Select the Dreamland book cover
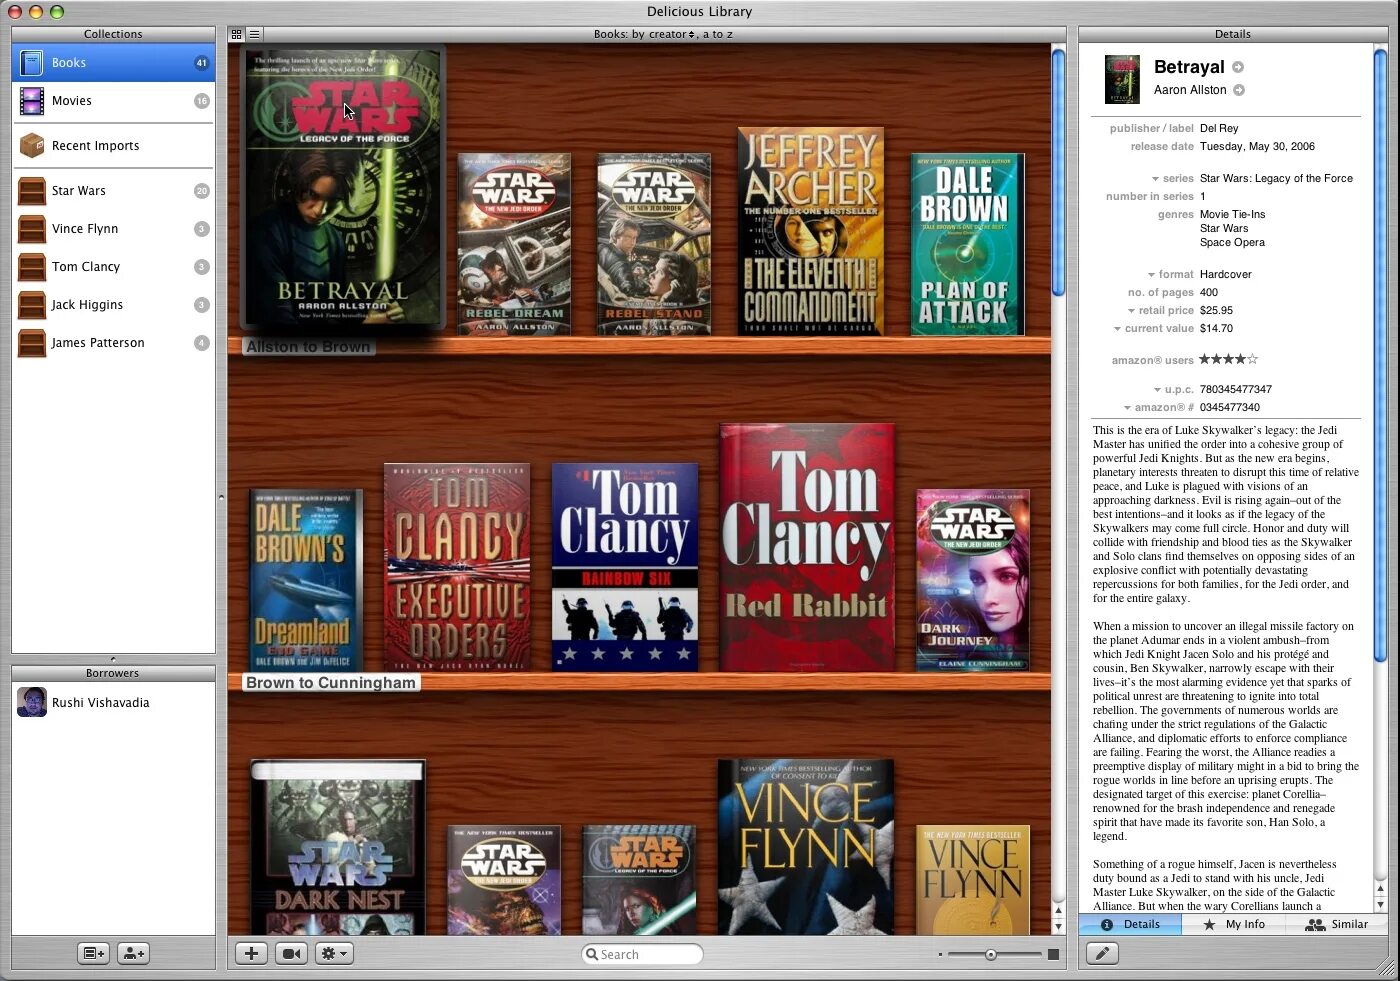This screenshot has height=981, width=1400. (x=305, y=580)
